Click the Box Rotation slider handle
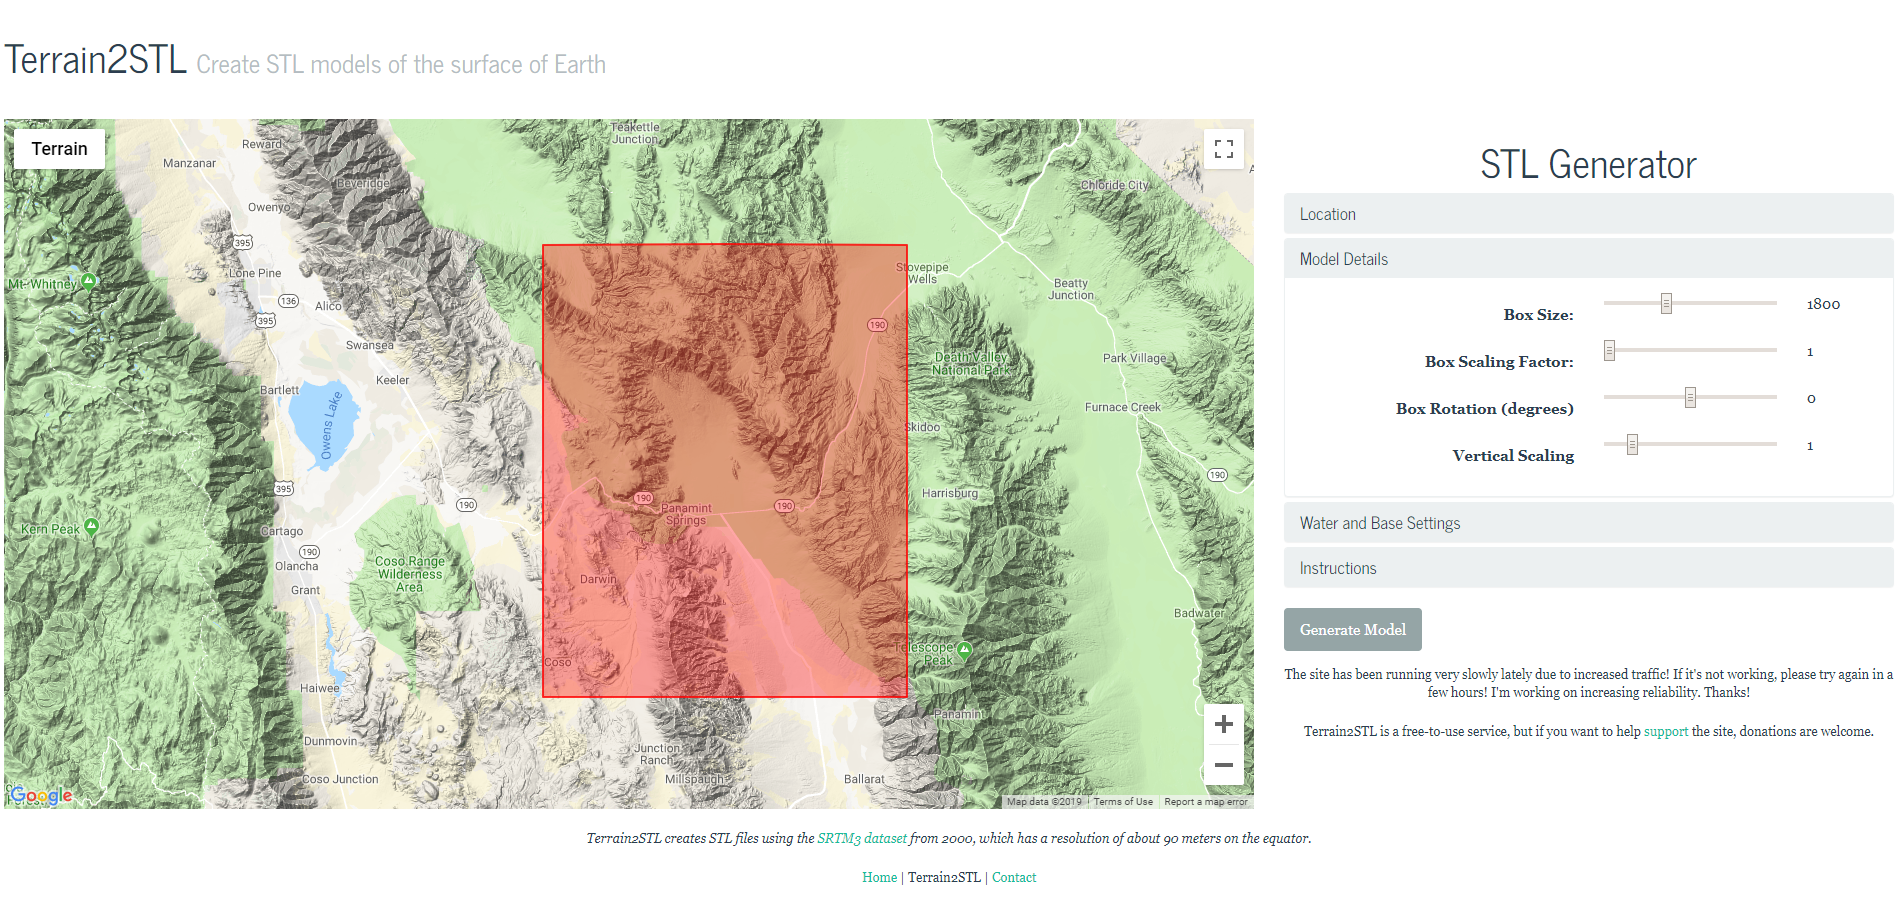The height and width of the screenshot is (901, 1898). click(x=1690, y=397)
